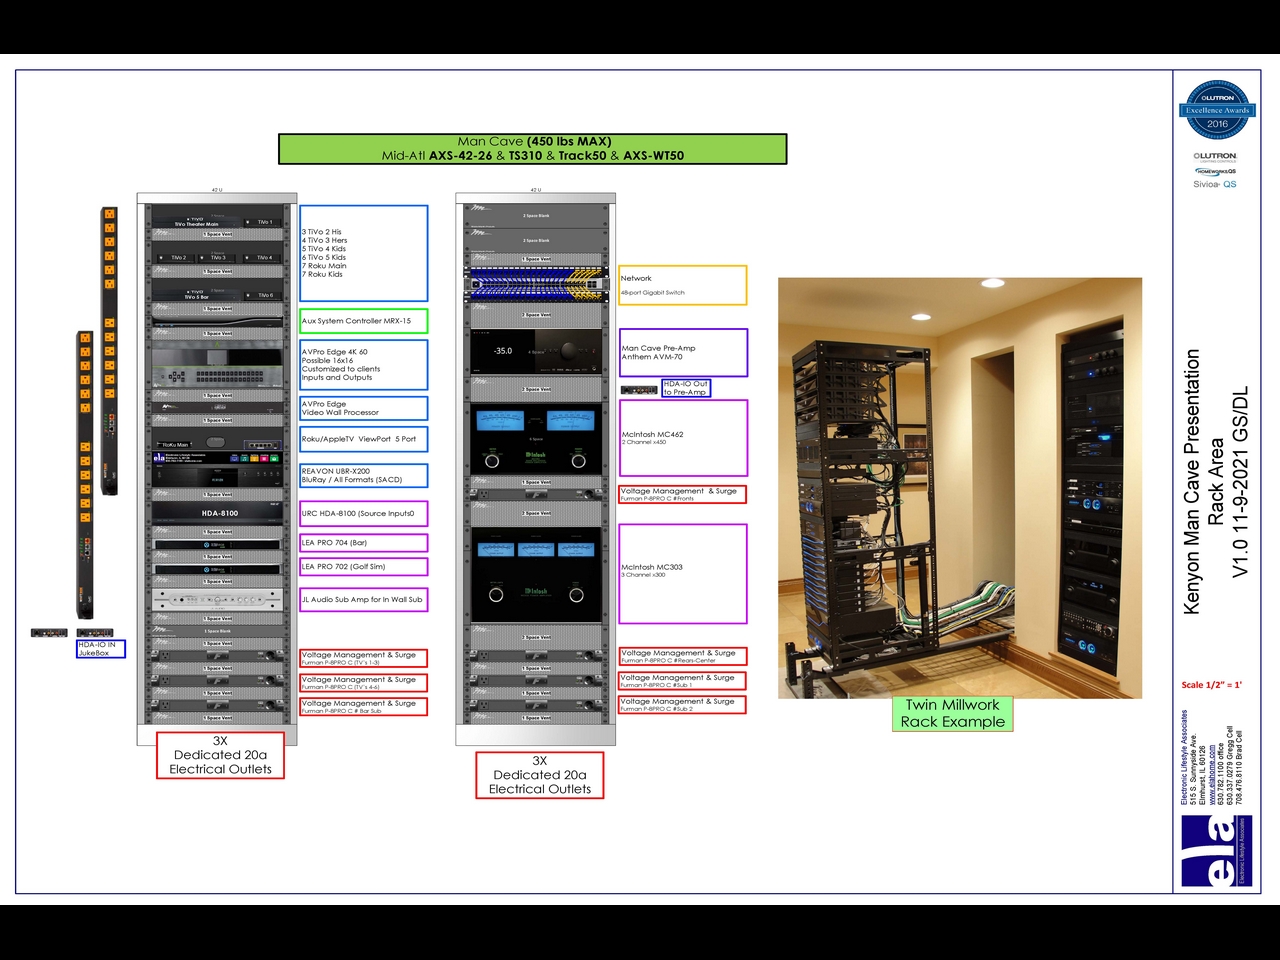Select left rack 3X Dedicated 20a Outlets box
Viewport: 1280px width, 960px height.
(x=220, y=755)
